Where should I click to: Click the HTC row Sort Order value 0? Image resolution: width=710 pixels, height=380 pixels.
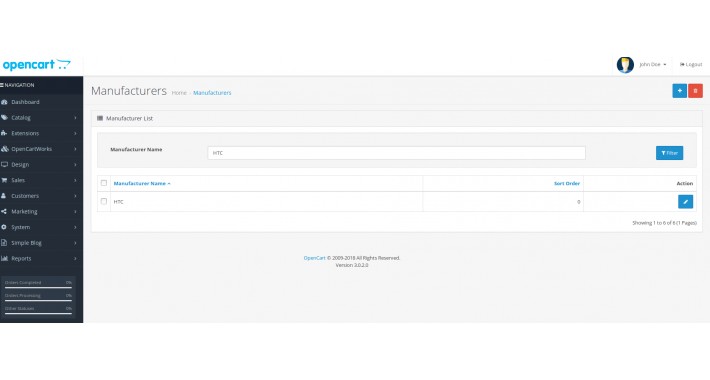point(578,202)
